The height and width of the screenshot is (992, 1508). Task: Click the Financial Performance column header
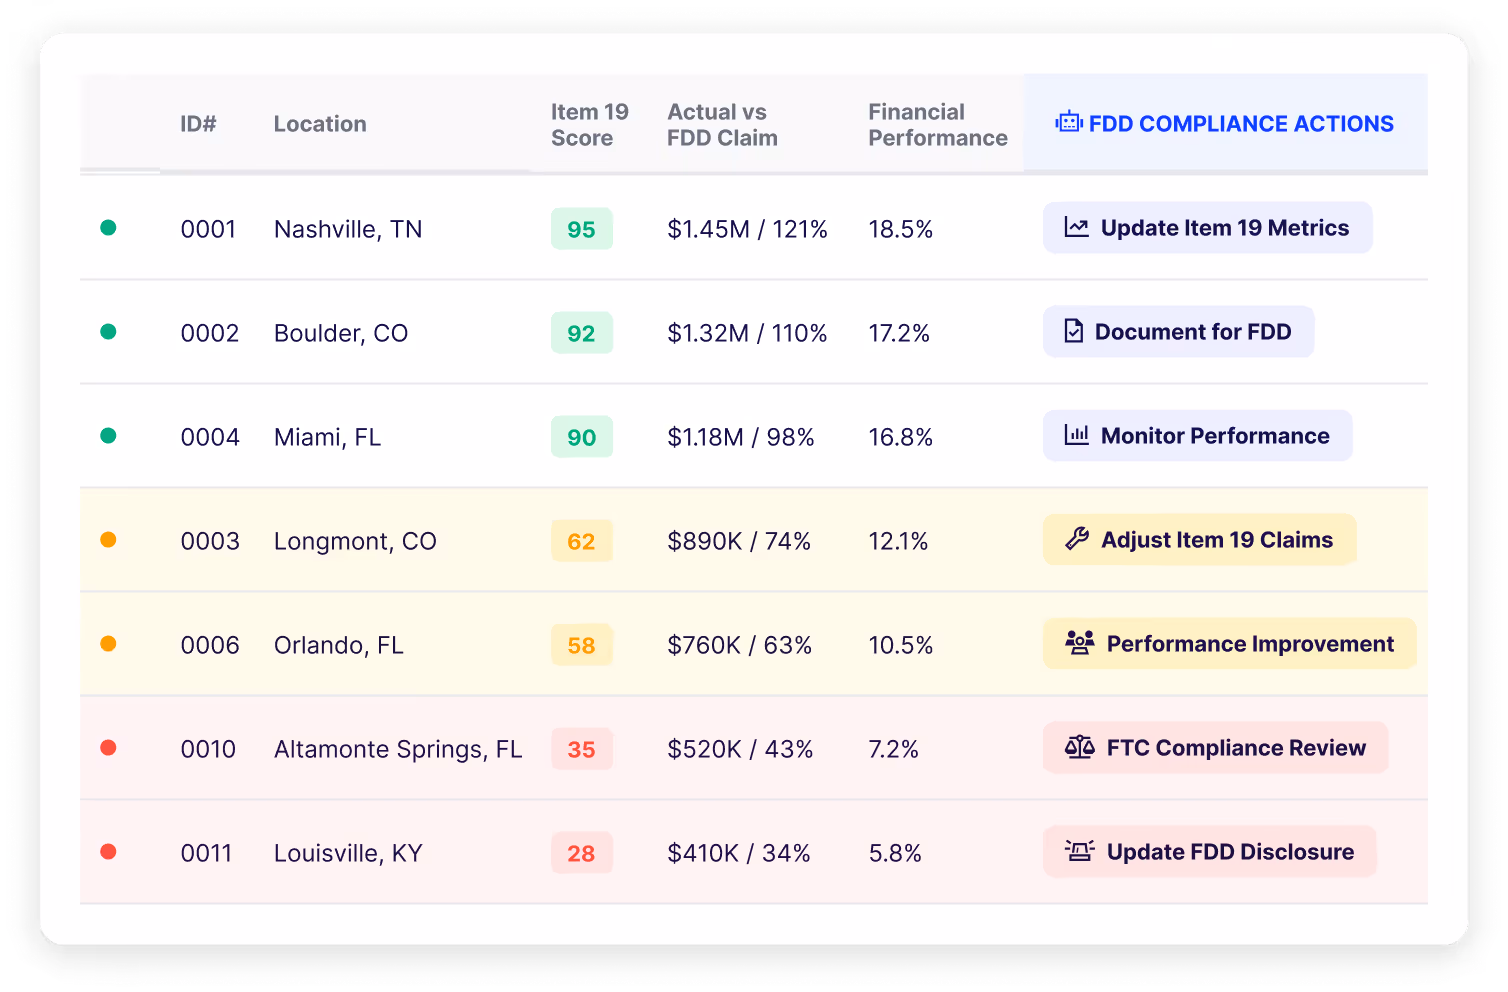point(937,125)
